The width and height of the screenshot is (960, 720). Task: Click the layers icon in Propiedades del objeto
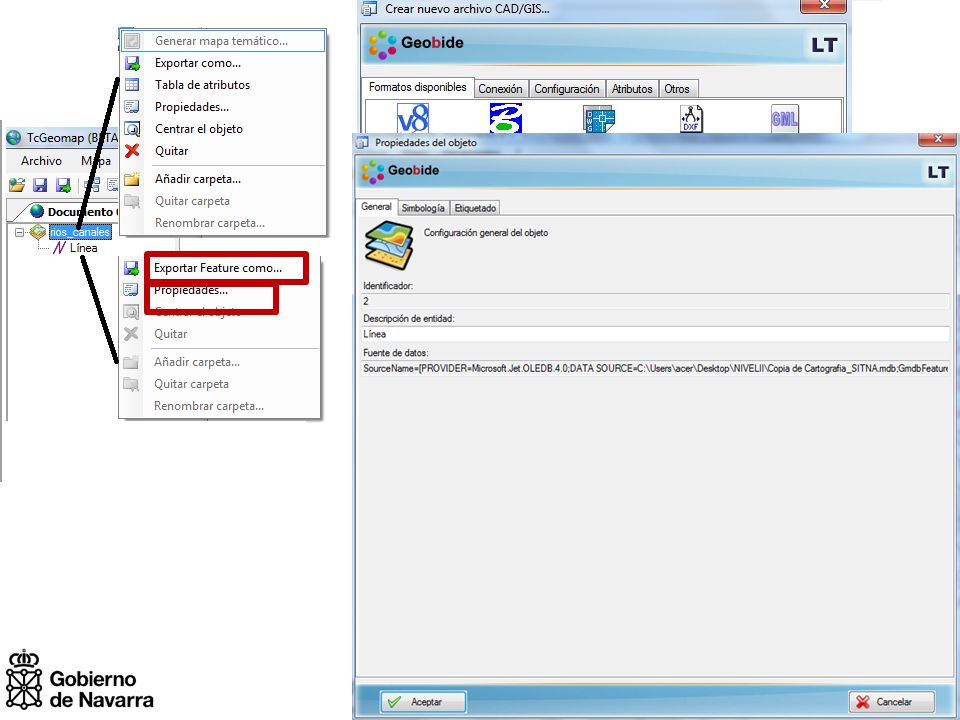pyautogui.click(x=389, y=245)
